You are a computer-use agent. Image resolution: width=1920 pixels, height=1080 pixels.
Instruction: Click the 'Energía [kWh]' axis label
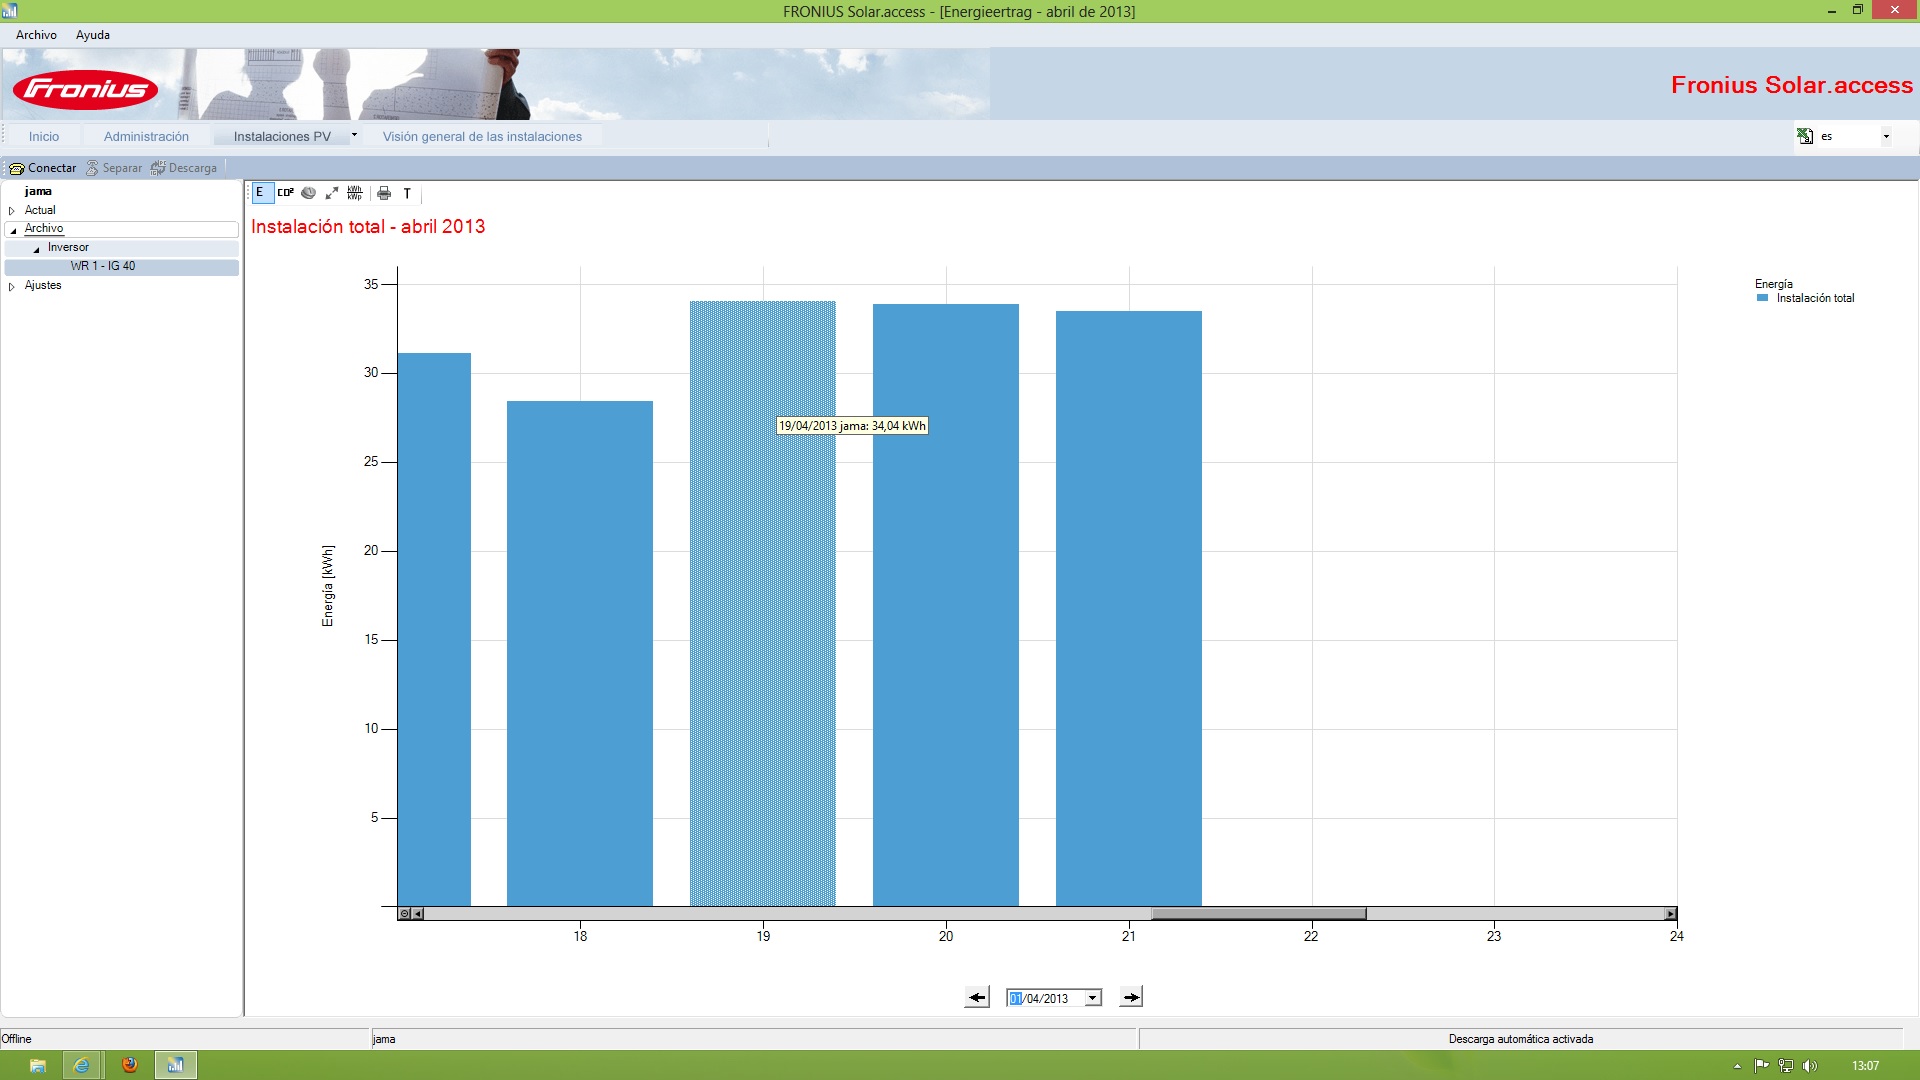[328, 586]
